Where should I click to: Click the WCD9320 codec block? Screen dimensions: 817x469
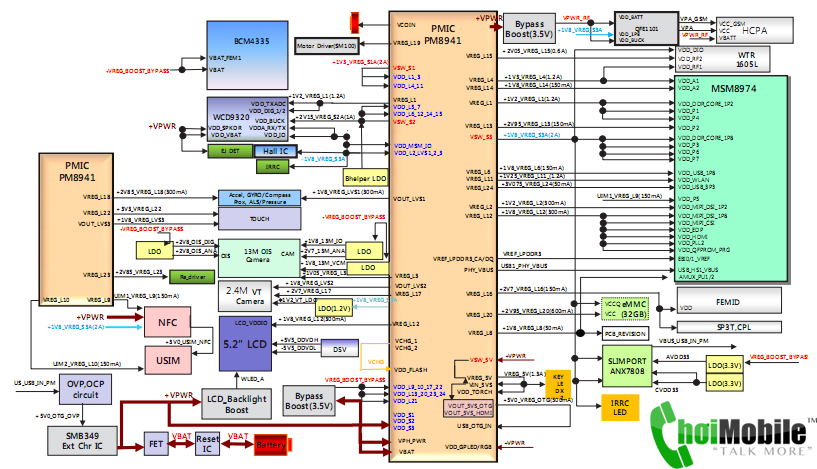[x=247, y=119]
